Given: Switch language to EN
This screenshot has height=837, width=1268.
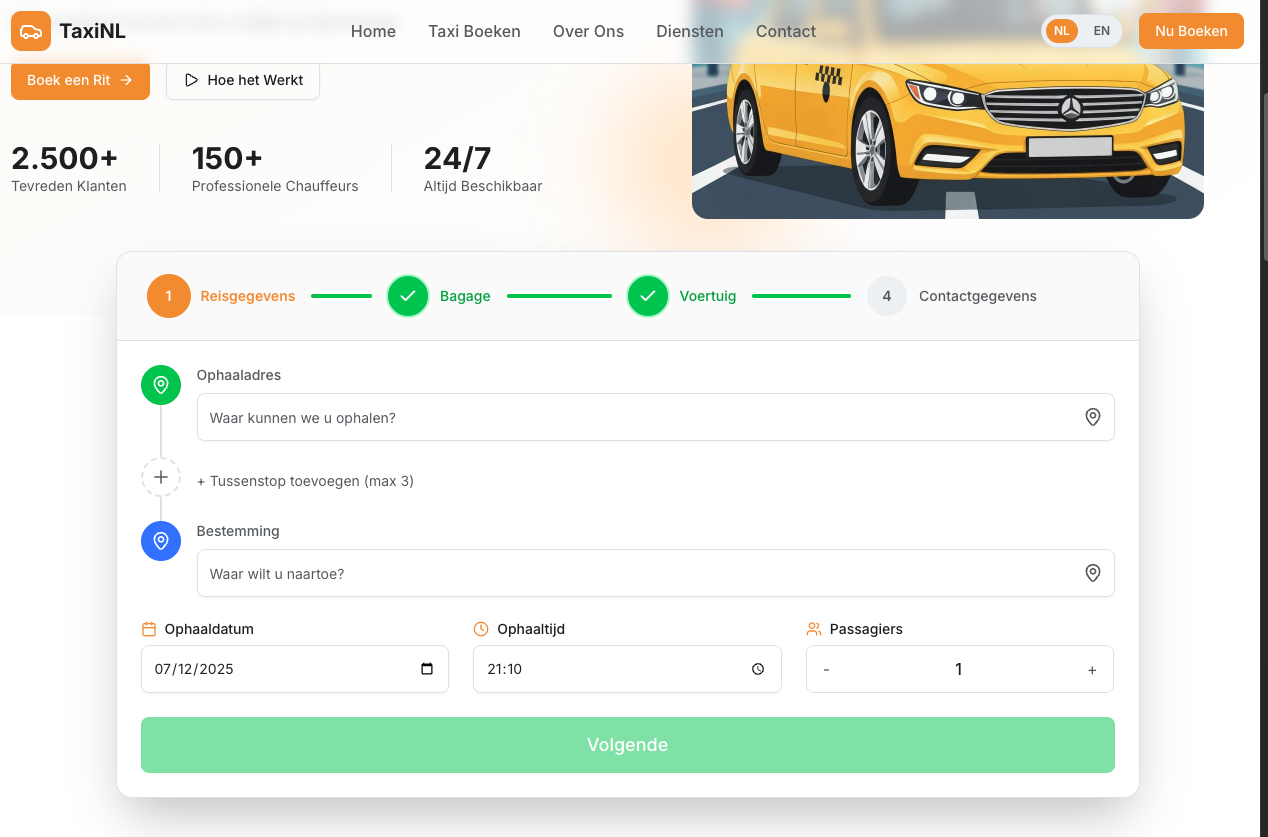Looking at the screenshot, I should tap(1101, 31).
